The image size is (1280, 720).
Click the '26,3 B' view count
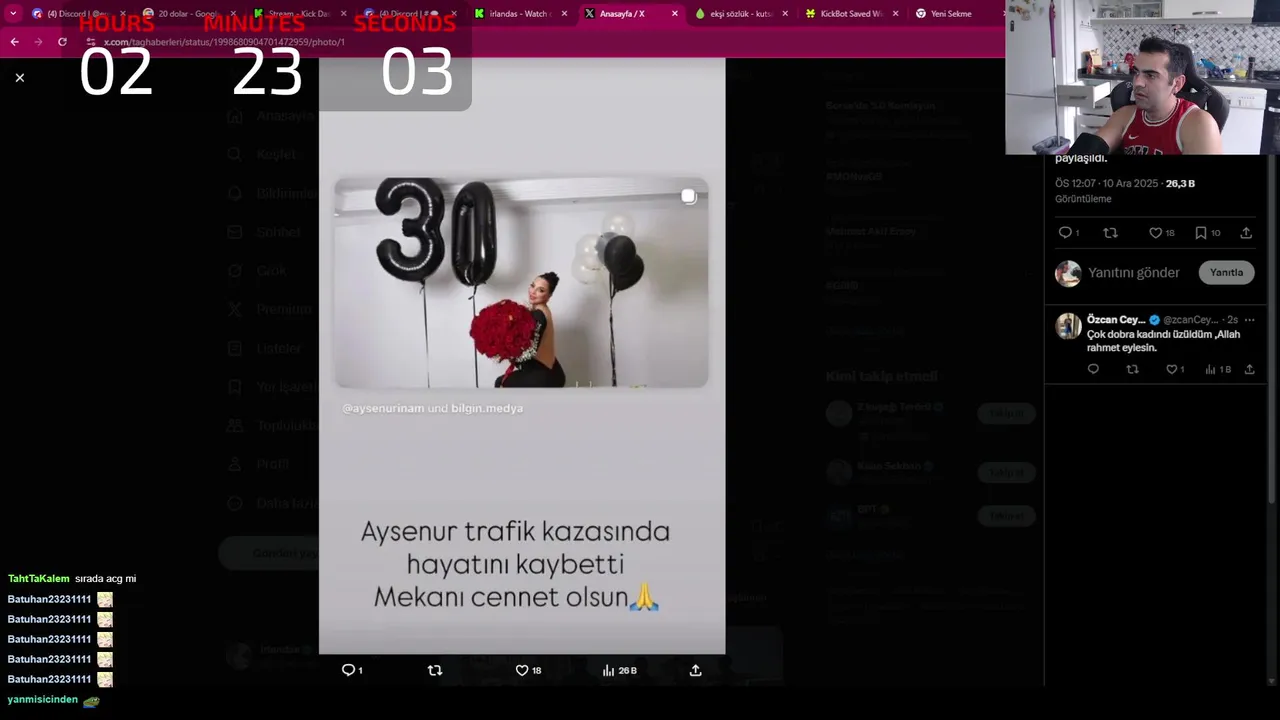tap(1180, 184)
